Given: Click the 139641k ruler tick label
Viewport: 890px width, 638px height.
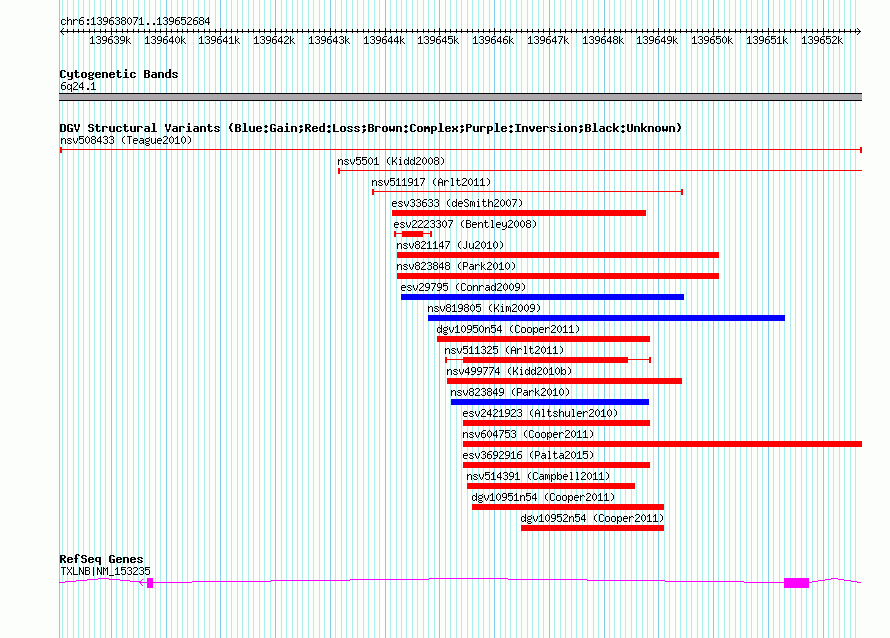Looking at the screenshot, I should pyautogui.click(x=219, y=41).
